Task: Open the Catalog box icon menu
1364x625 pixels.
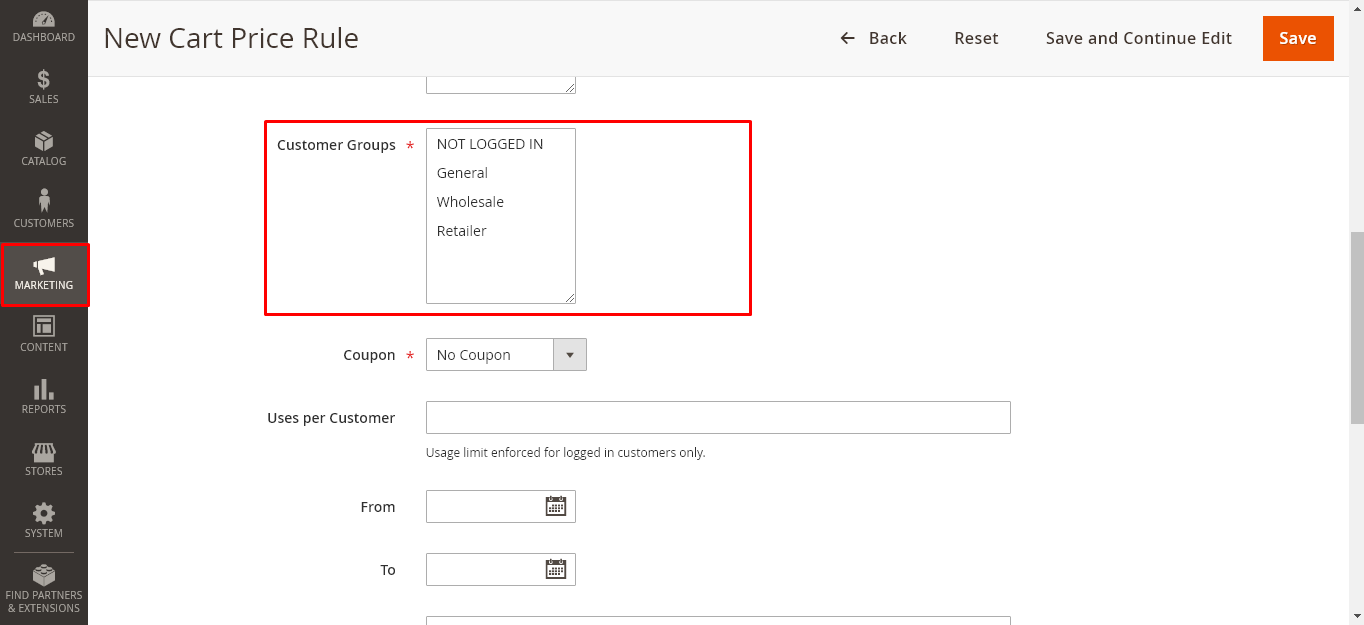Action: [x=44, y=148]
